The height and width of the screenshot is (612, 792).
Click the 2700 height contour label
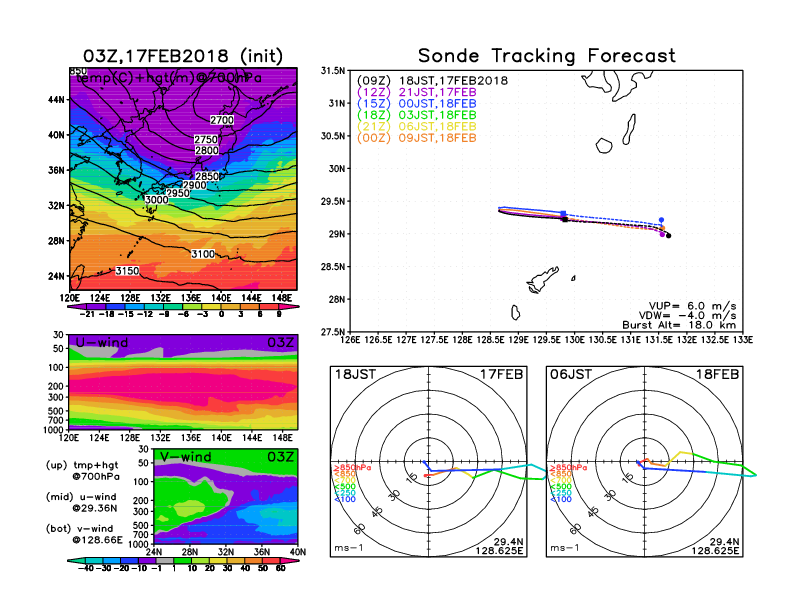pos(222,120)
